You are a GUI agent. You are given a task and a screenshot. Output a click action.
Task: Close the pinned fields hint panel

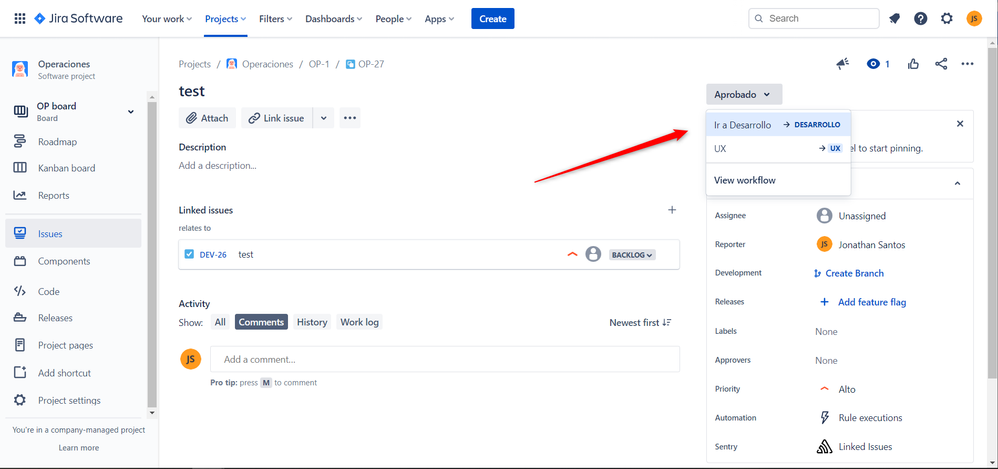[960, 123]
